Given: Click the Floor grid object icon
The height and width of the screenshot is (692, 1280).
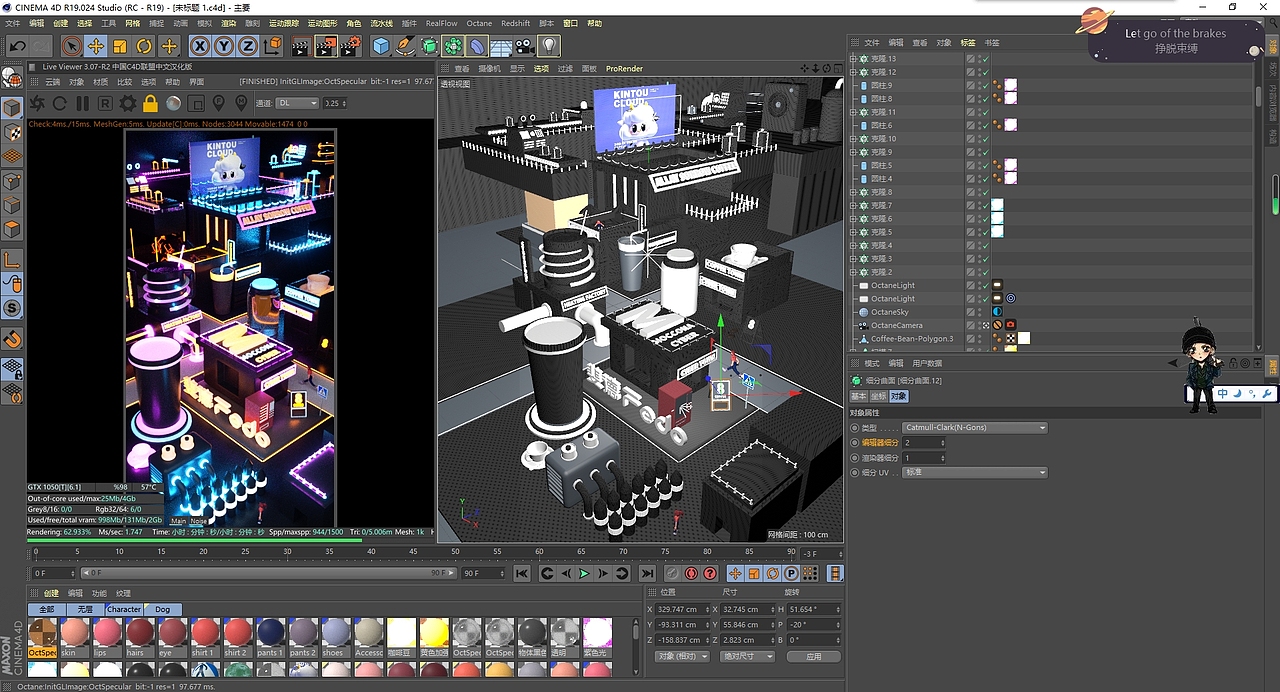Looking at the screenshot, I should [x=501, y=46].
